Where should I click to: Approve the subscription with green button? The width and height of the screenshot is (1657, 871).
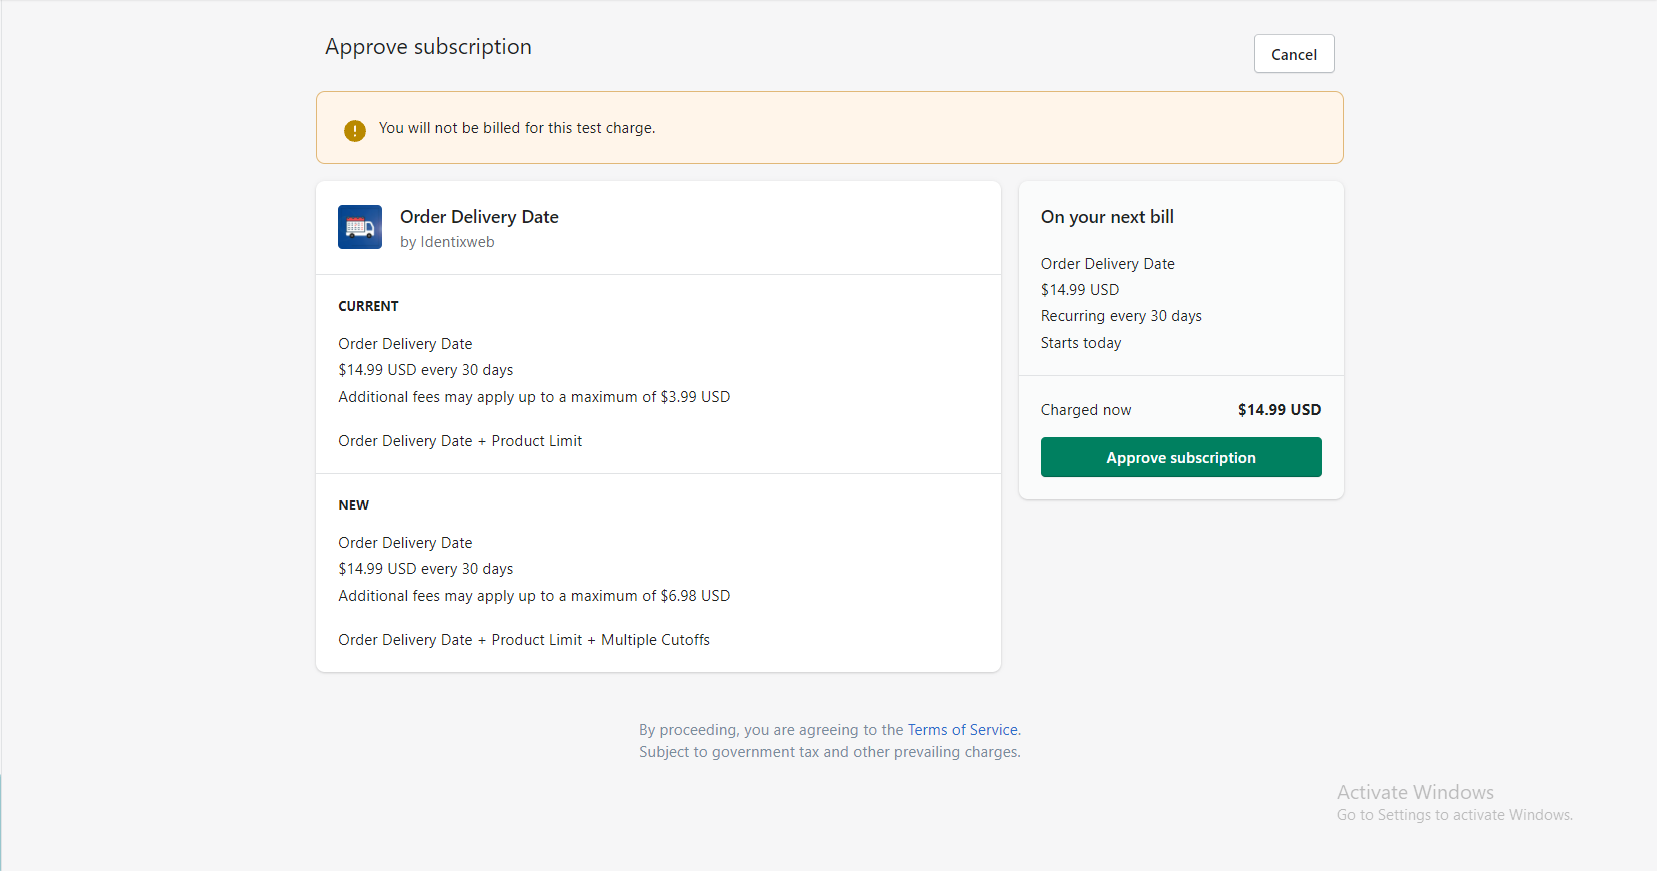coord(1181,457)
